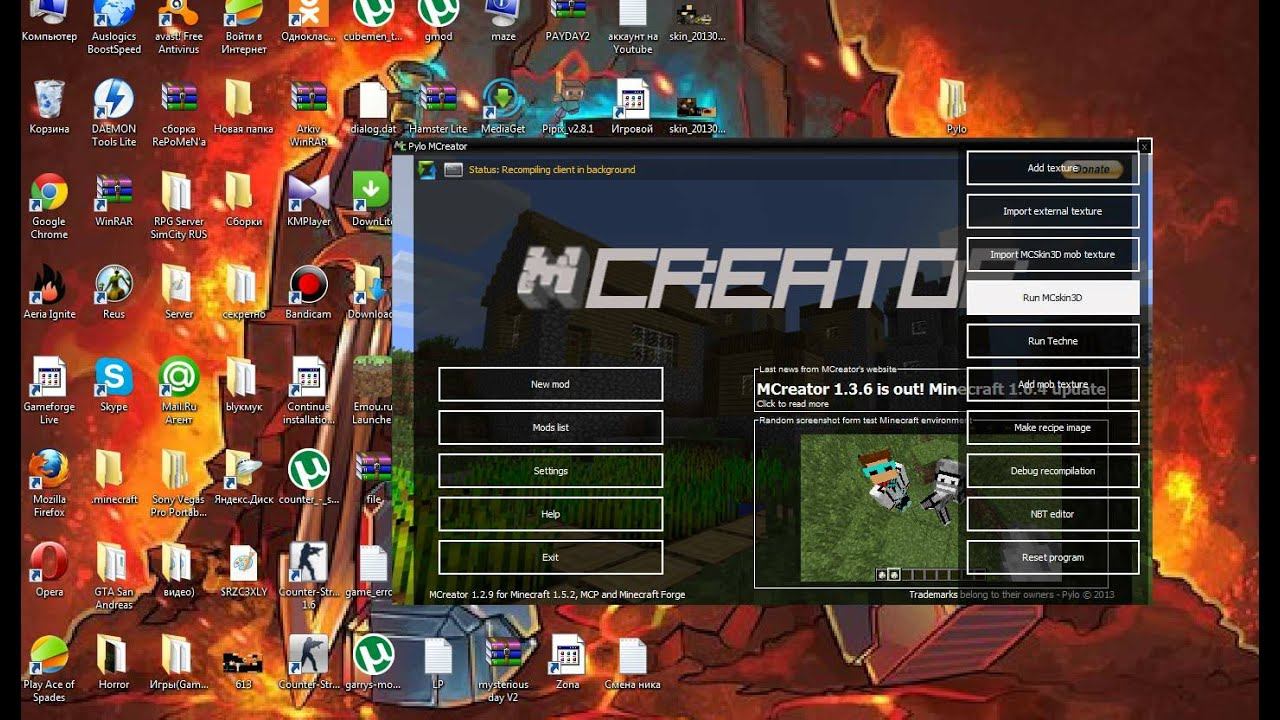Image resolution: width=1280 pixels, height=720 pixels.
Task: Select avast! Free Antivirus icon
Action: [177, 27]
